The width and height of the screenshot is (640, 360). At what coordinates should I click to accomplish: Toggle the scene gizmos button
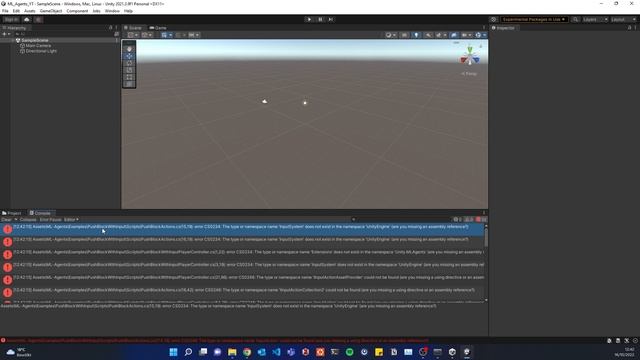(478, 35)
